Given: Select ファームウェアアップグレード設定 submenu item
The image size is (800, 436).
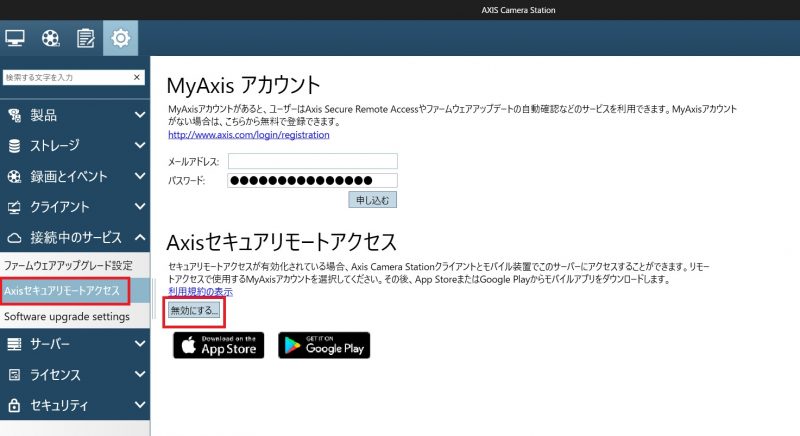Looking at the screenshot, I should coord(75,265).
